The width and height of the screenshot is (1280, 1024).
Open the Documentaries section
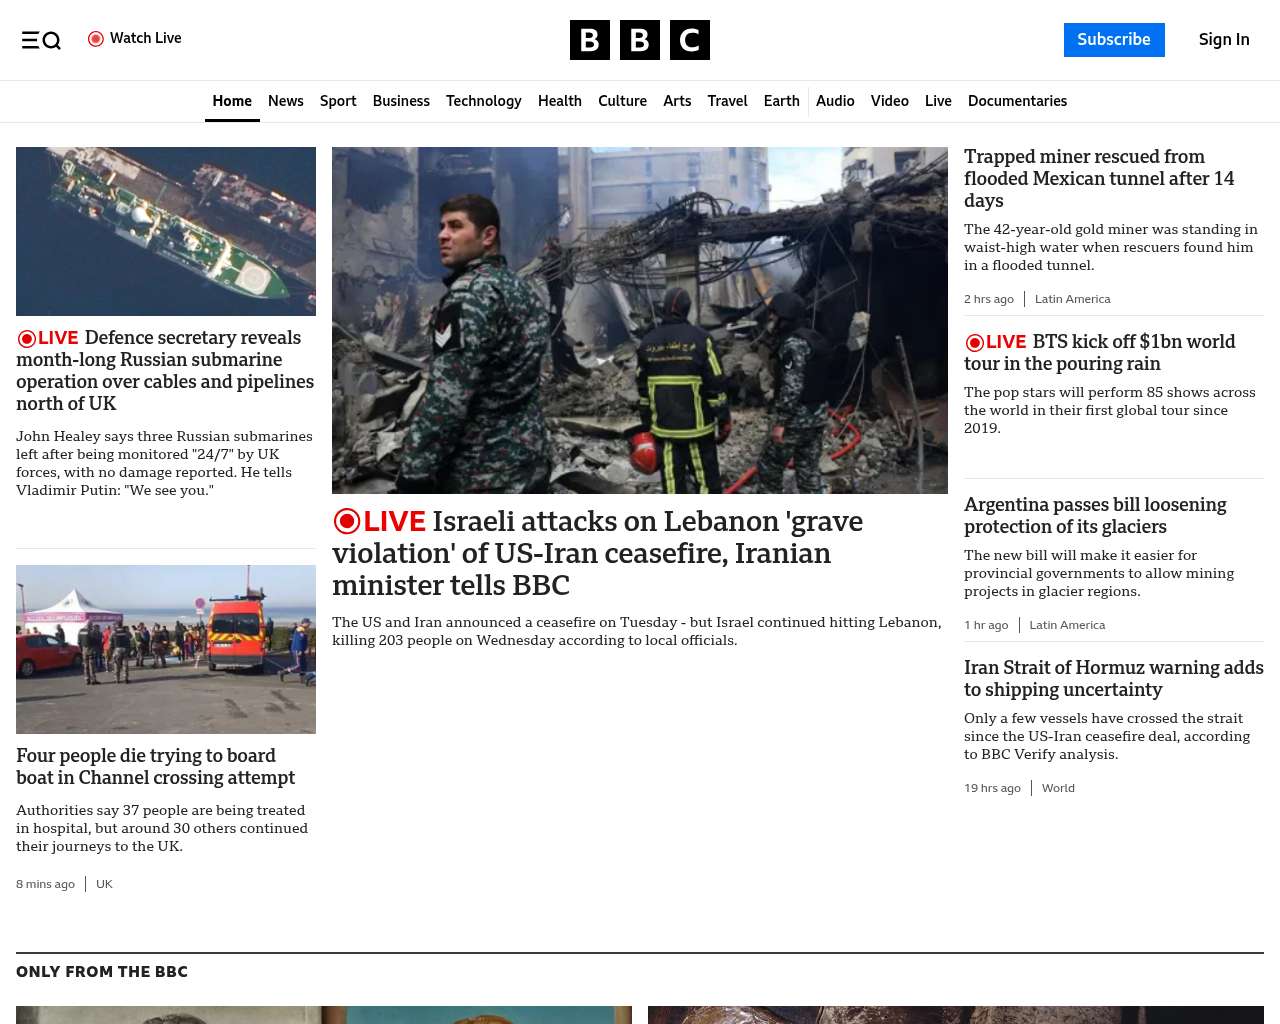point(1017,101)
